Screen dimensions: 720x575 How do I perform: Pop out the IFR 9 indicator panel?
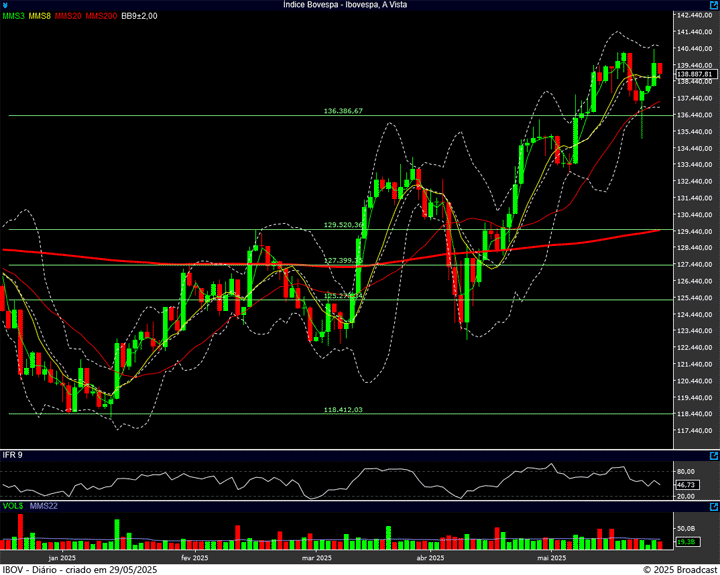(714, 456)
